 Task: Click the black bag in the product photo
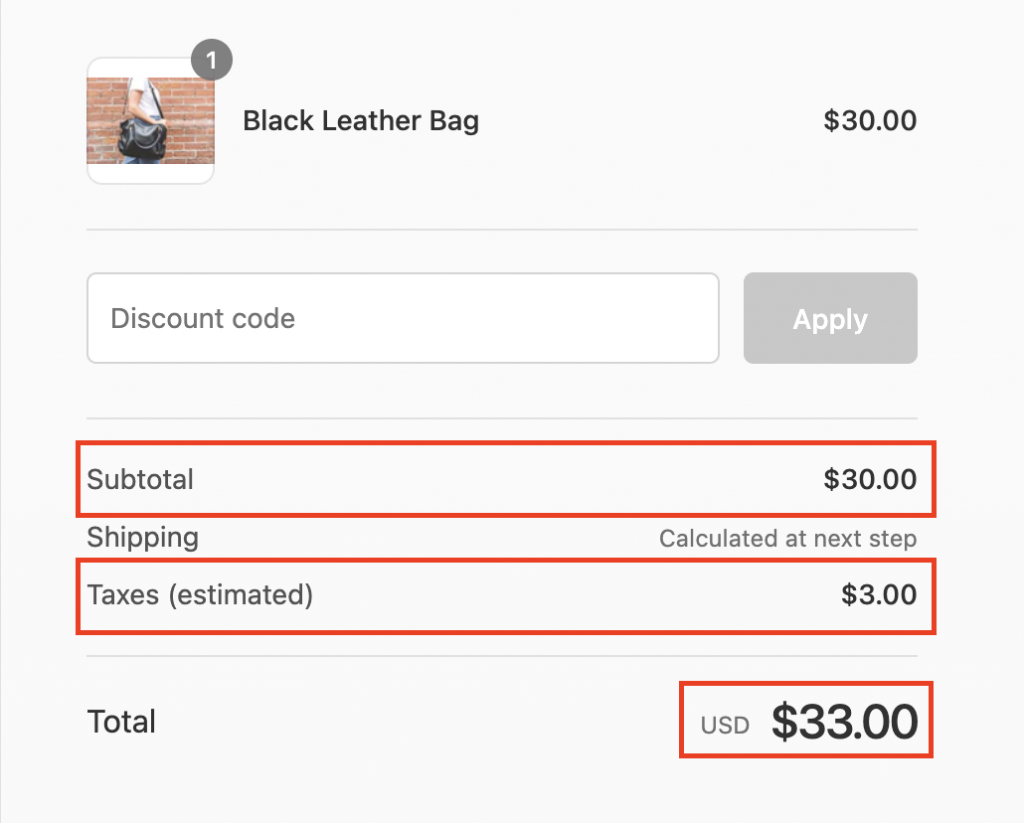142,138
